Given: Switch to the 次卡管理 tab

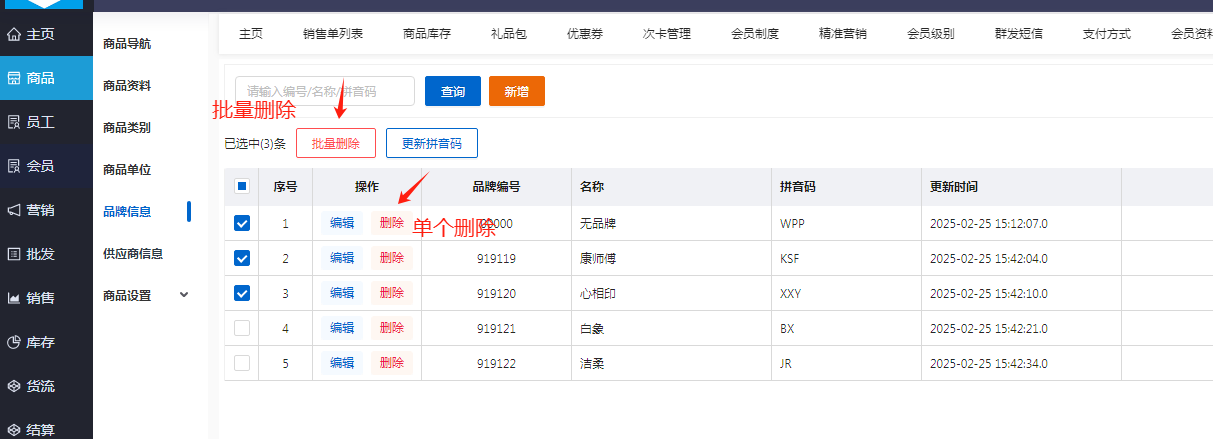Looking at the screenshot, I should (x=667, y=34).
